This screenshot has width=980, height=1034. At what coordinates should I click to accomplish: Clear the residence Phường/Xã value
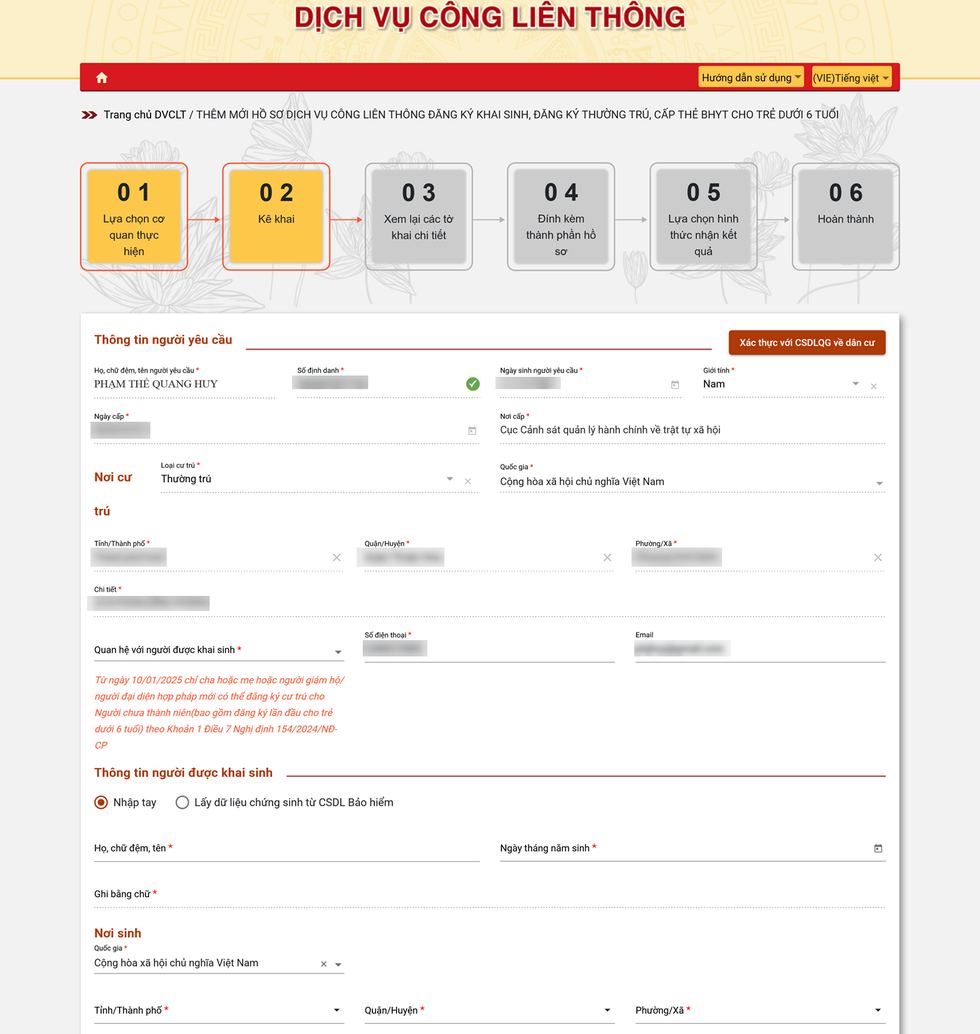878,558
